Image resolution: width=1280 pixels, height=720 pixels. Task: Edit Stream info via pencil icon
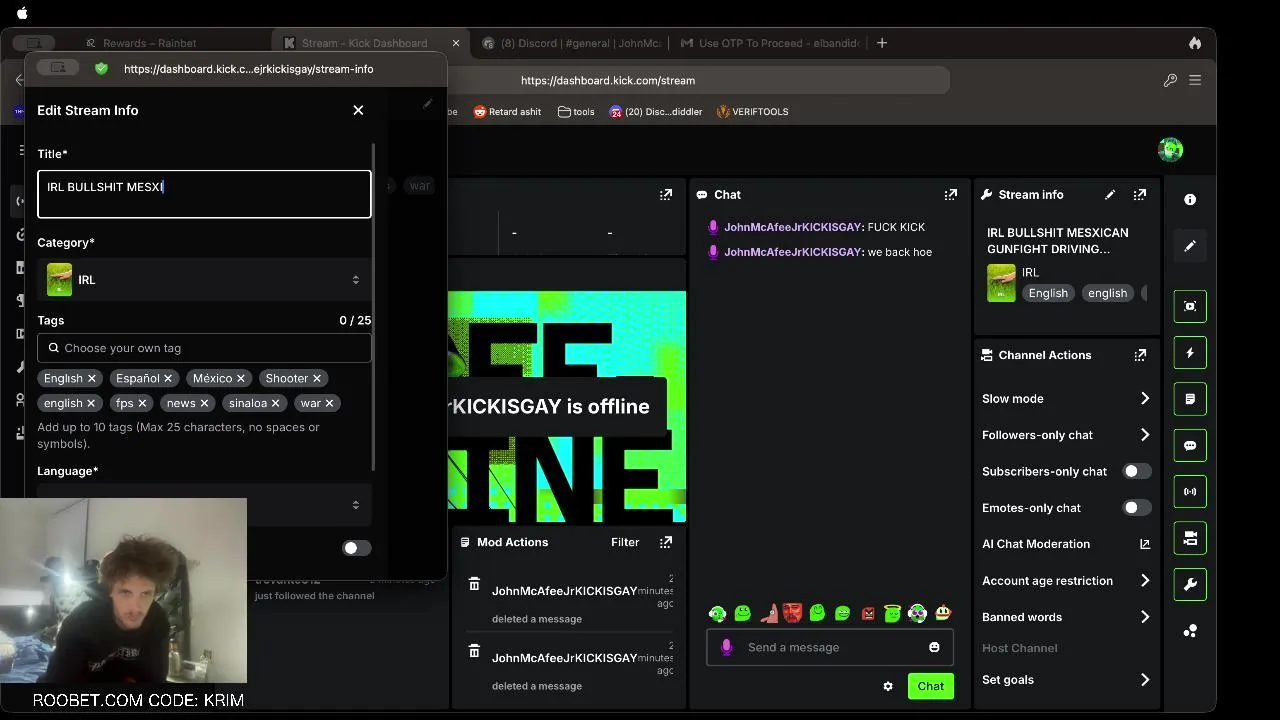click(1110, 195)
